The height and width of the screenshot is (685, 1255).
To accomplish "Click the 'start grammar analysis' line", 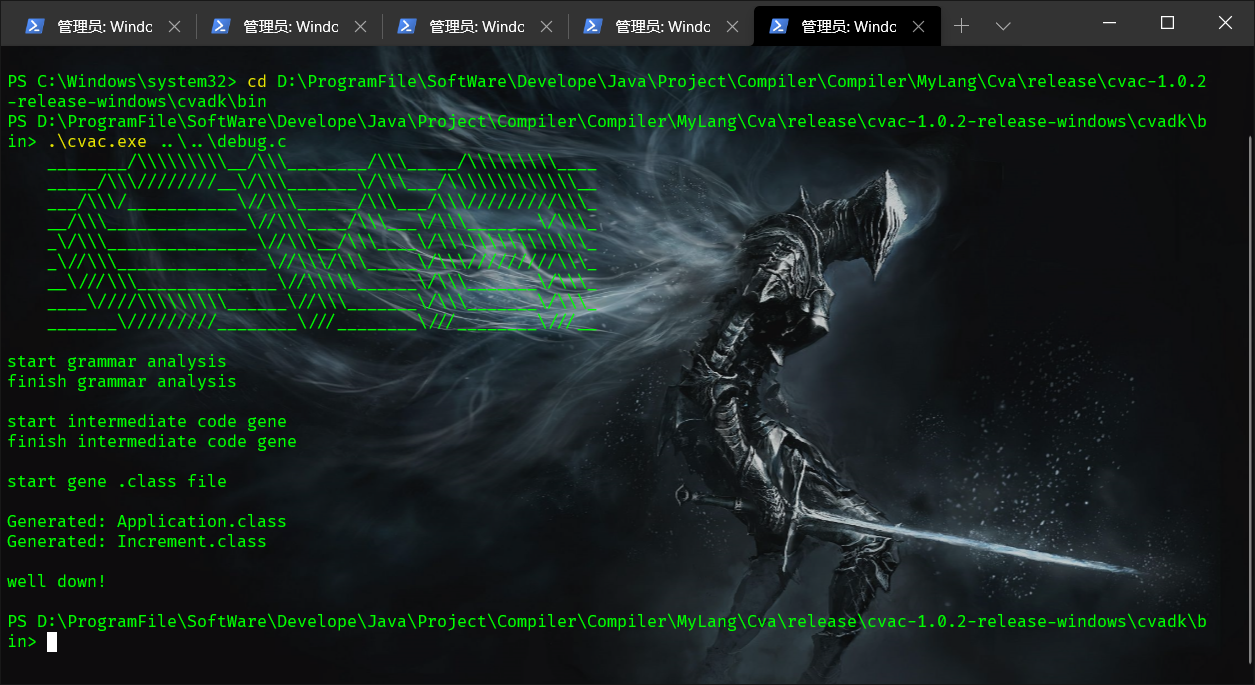I will [x=117, y=362].
